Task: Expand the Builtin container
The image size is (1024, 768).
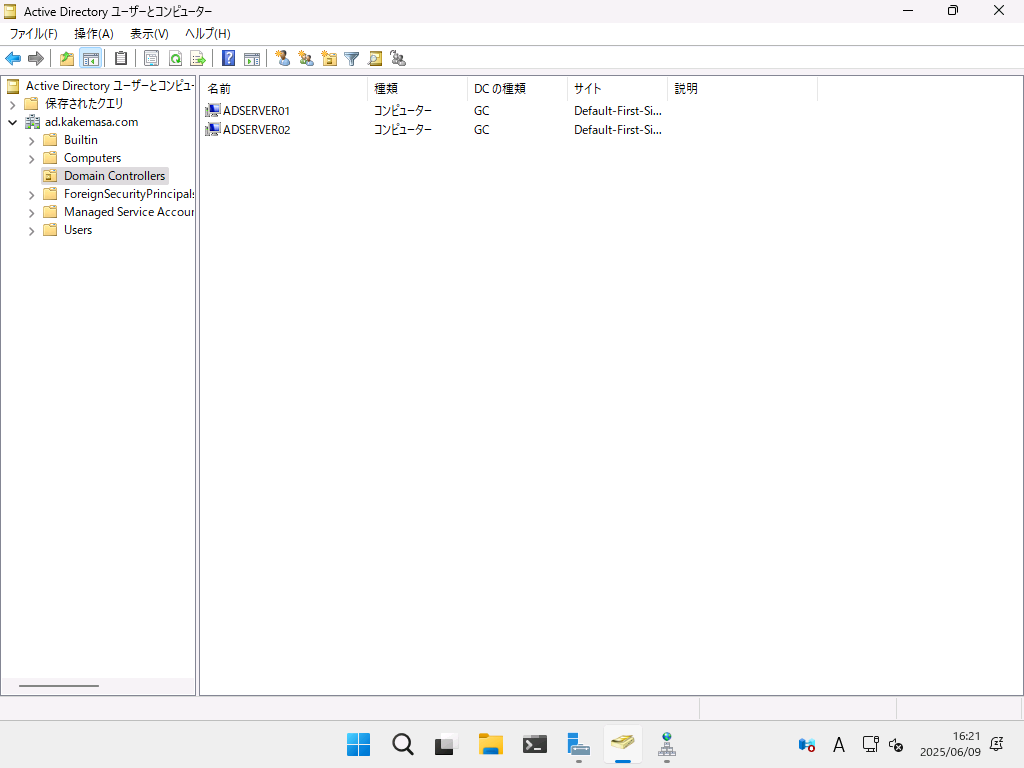Action: pos(31,140)
